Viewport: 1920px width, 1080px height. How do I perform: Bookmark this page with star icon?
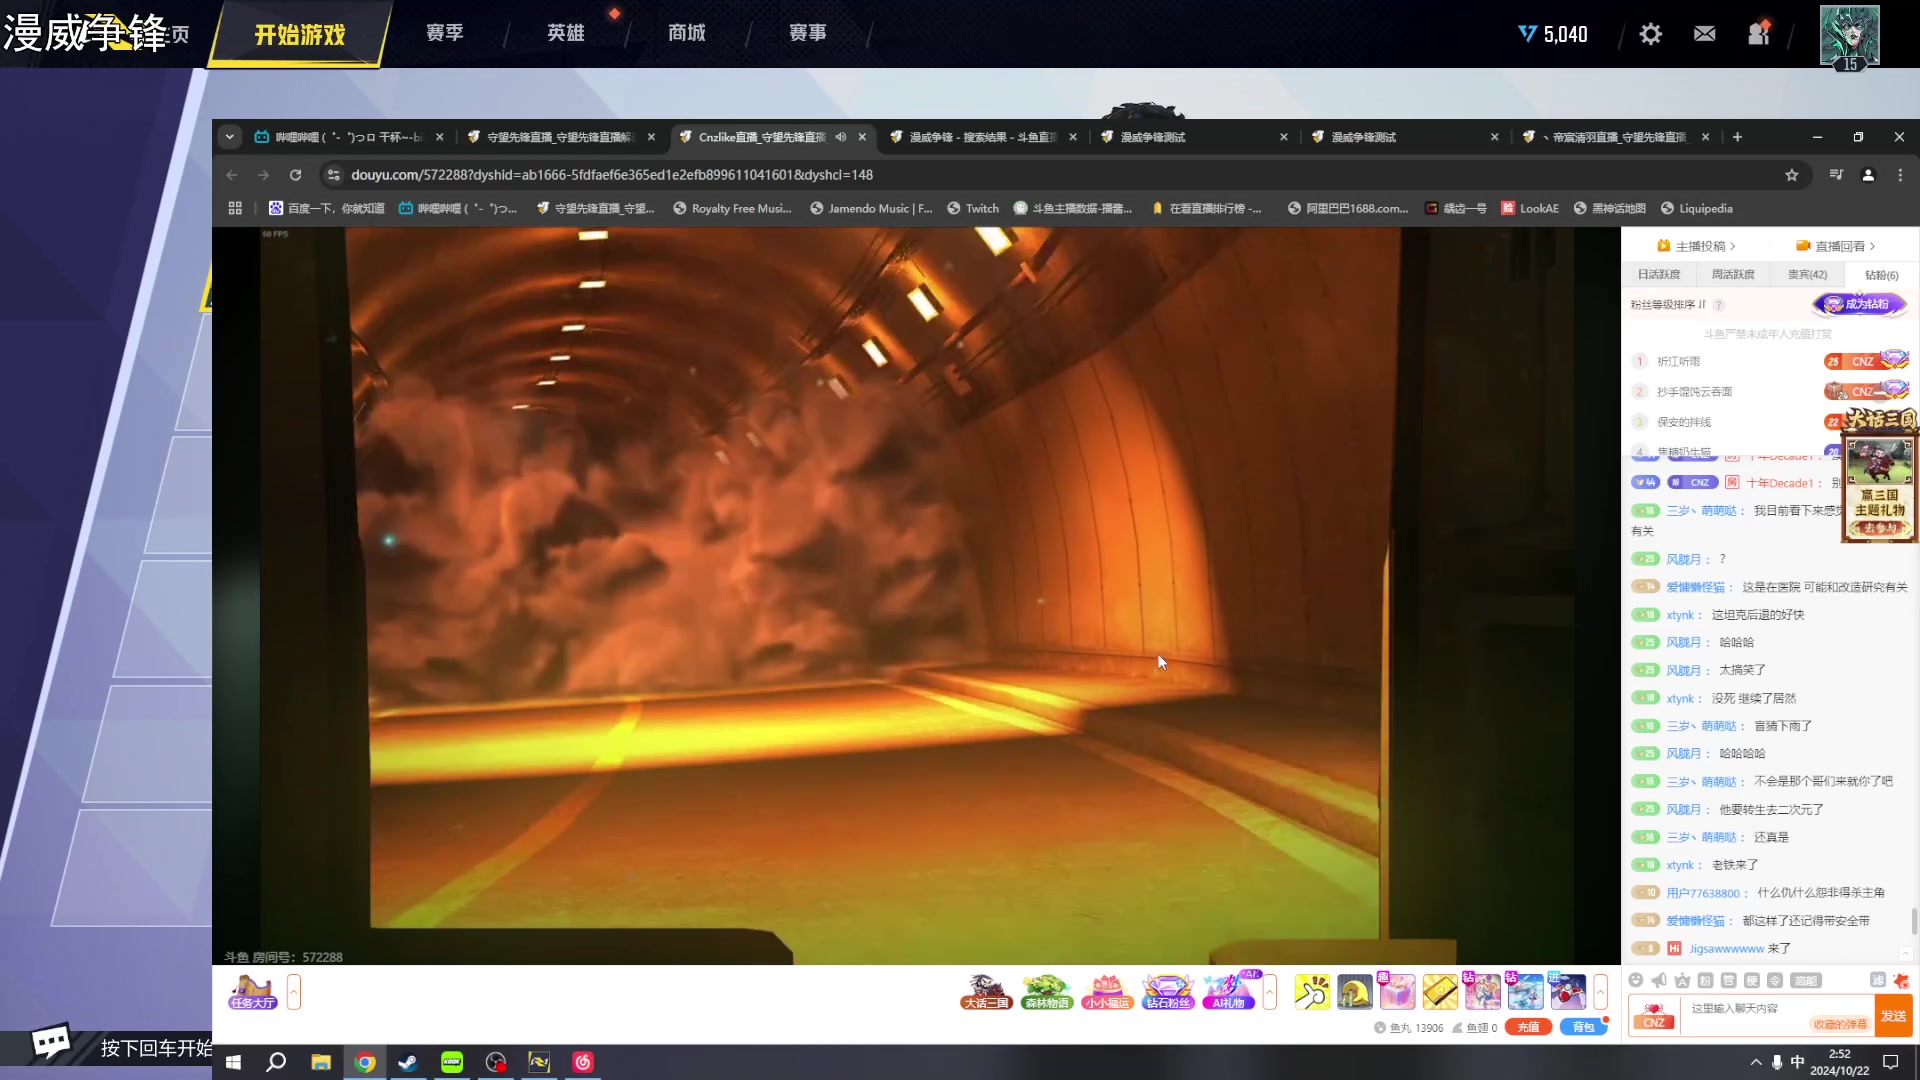point(1792,175)
